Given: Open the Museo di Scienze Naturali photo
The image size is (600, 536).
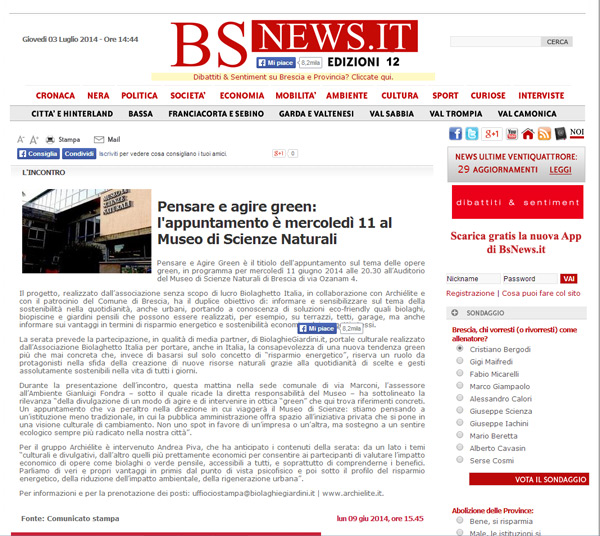Looking at the screenshot, I should tap(86, 231).
